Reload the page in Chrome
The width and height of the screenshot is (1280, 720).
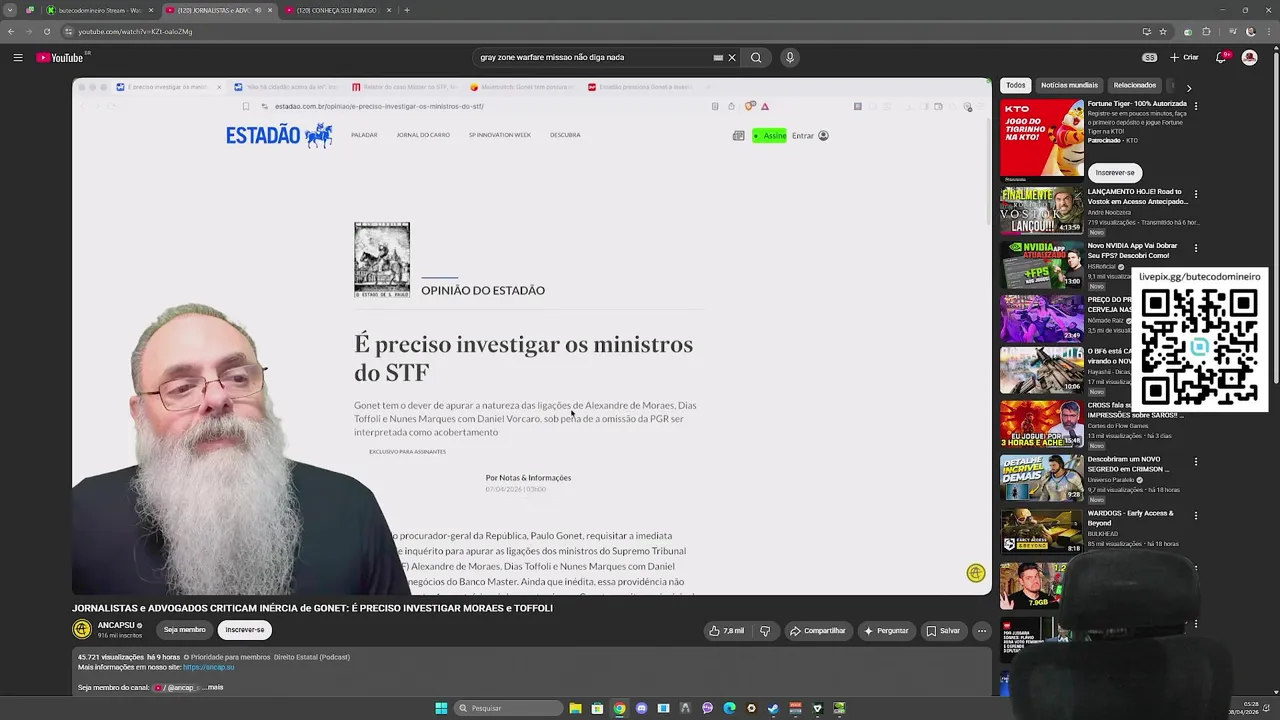(x=46, y=32)
